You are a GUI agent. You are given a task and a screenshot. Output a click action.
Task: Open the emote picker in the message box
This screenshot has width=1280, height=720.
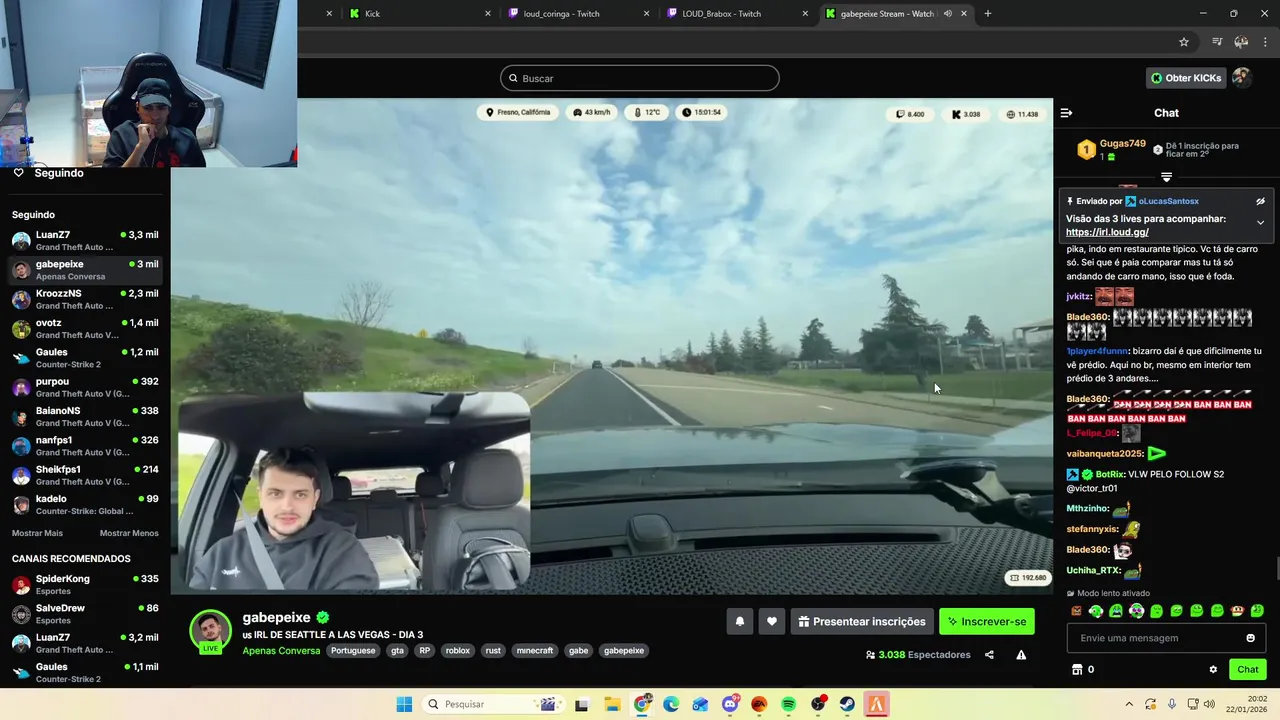point(1250,638)
